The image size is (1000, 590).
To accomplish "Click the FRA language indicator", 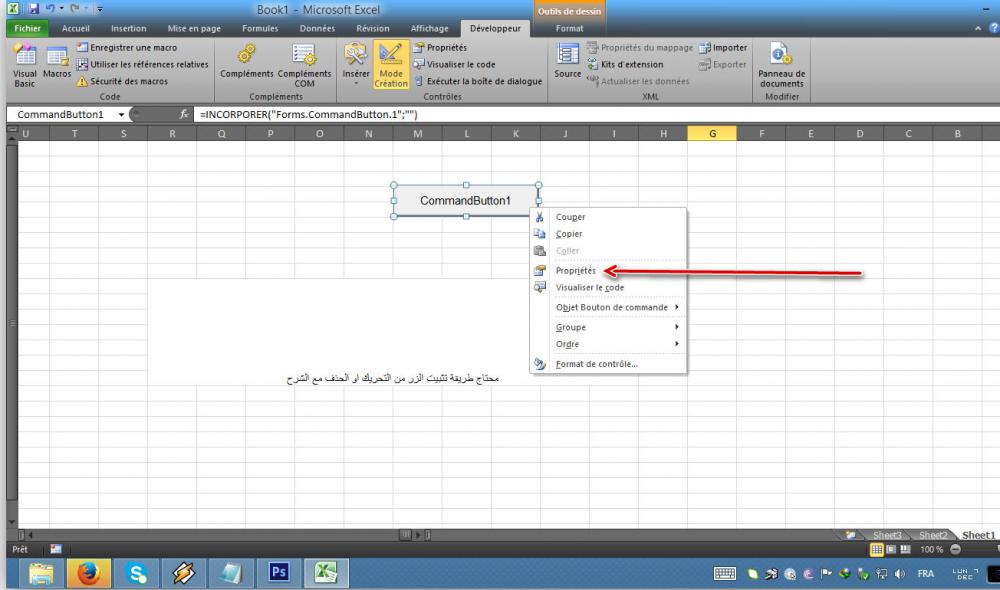I will (x=925, y=574).
